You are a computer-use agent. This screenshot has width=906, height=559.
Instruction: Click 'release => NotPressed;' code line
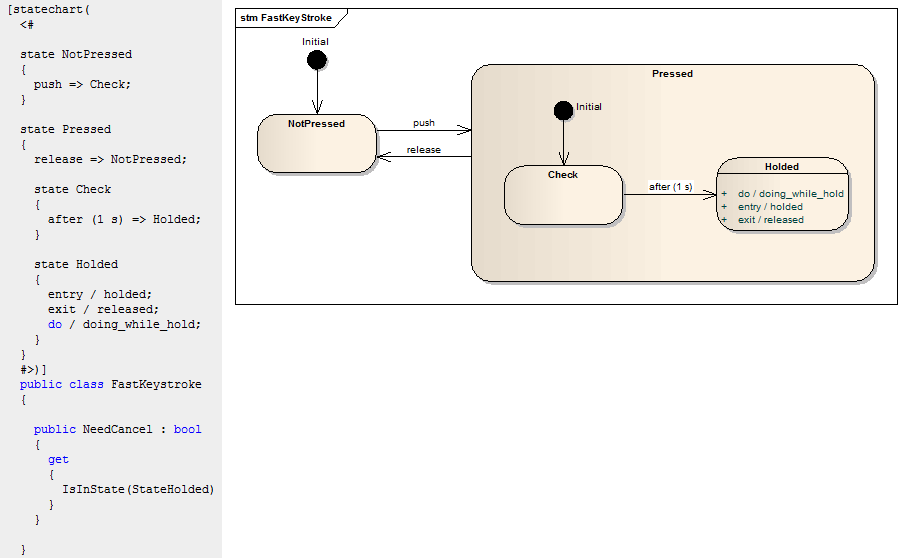coord(110,159)
